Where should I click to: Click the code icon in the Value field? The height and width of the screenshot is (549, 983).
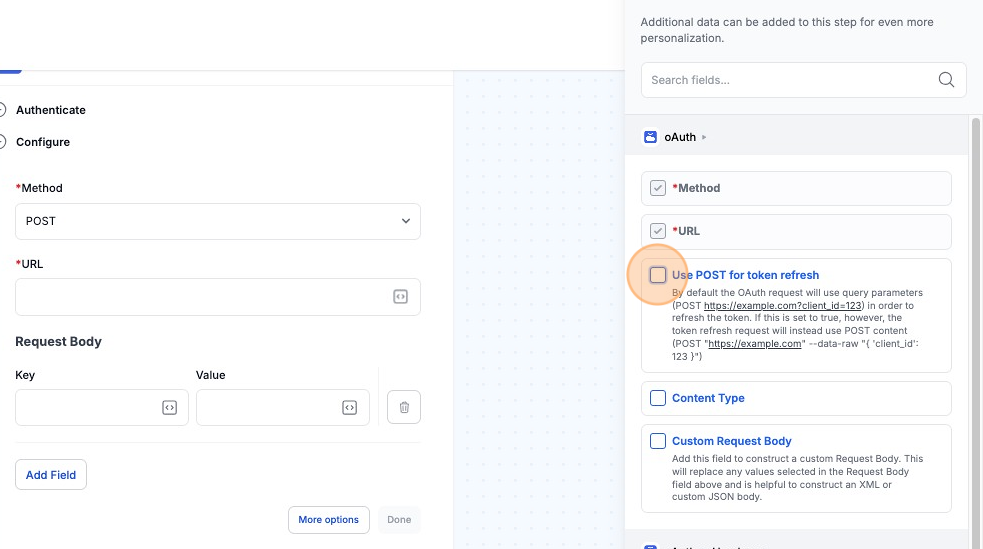(349, 408)
